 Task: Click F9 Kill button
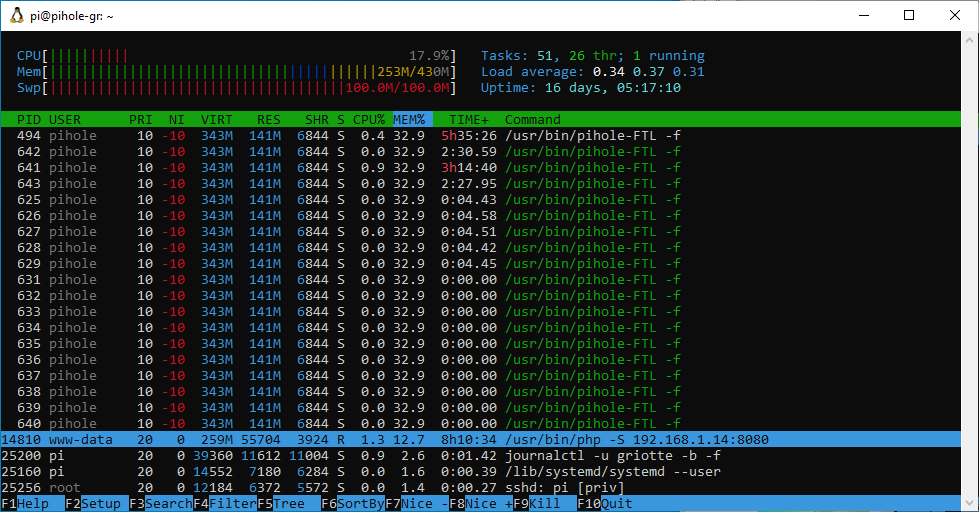[x=544, y=504]
